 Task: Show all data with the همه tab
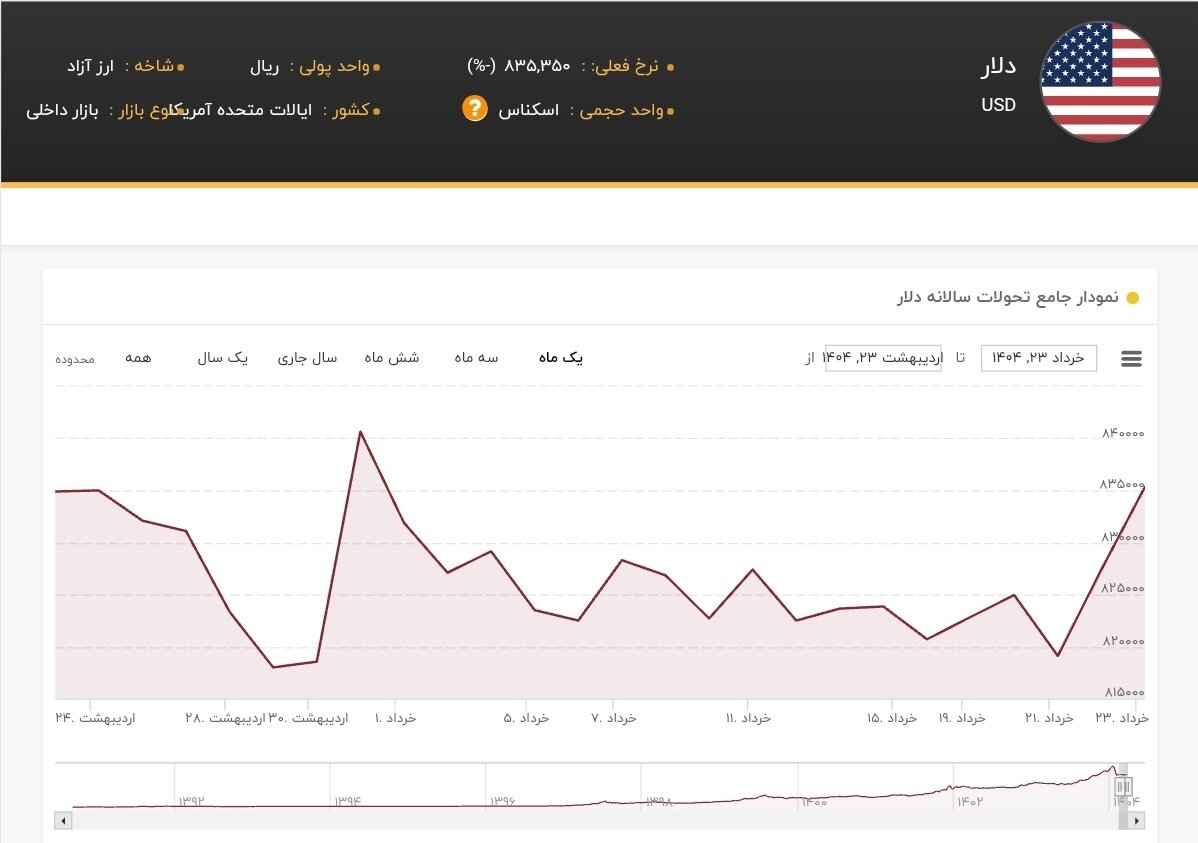coord(140,357)
